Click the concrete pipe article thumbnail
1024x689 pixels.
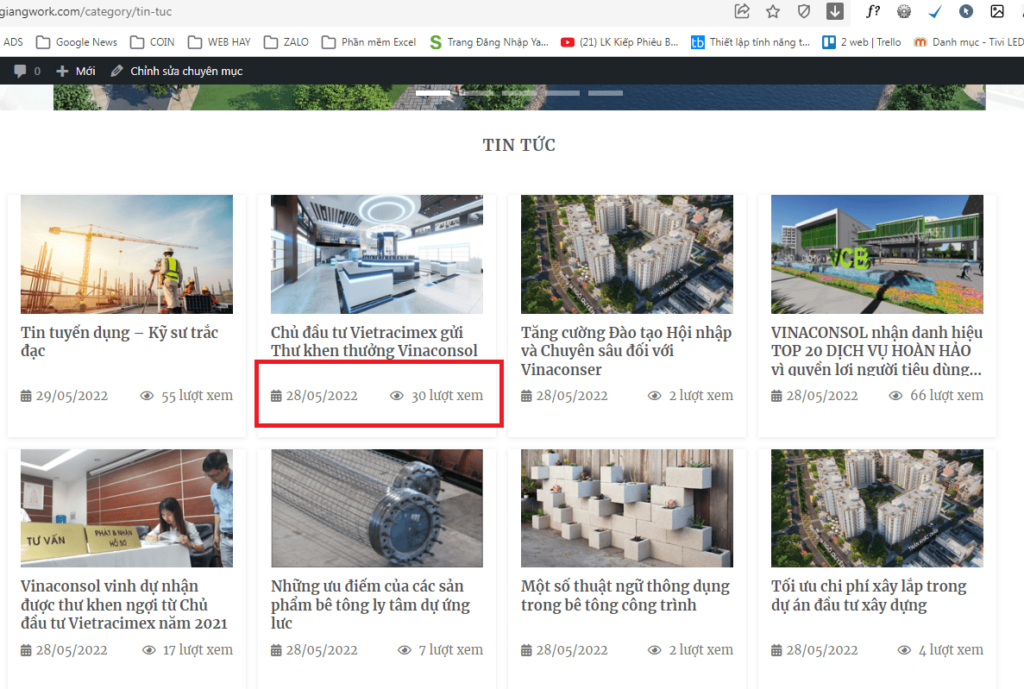[x=376, y=508]
